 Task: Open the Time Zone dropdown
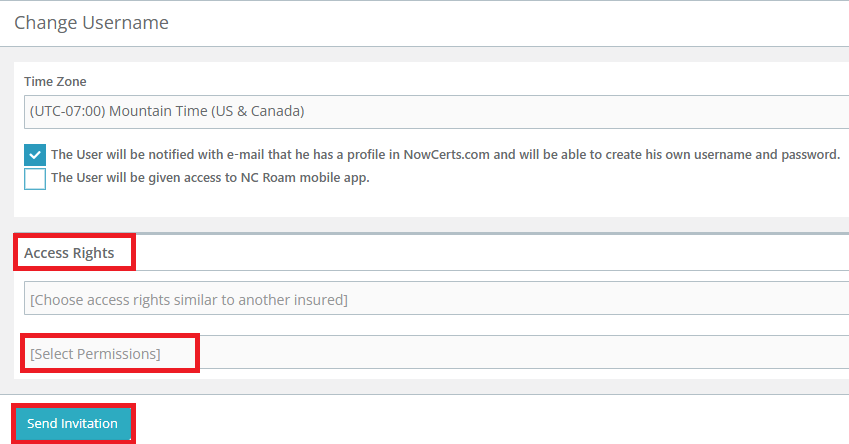point(436,112)
